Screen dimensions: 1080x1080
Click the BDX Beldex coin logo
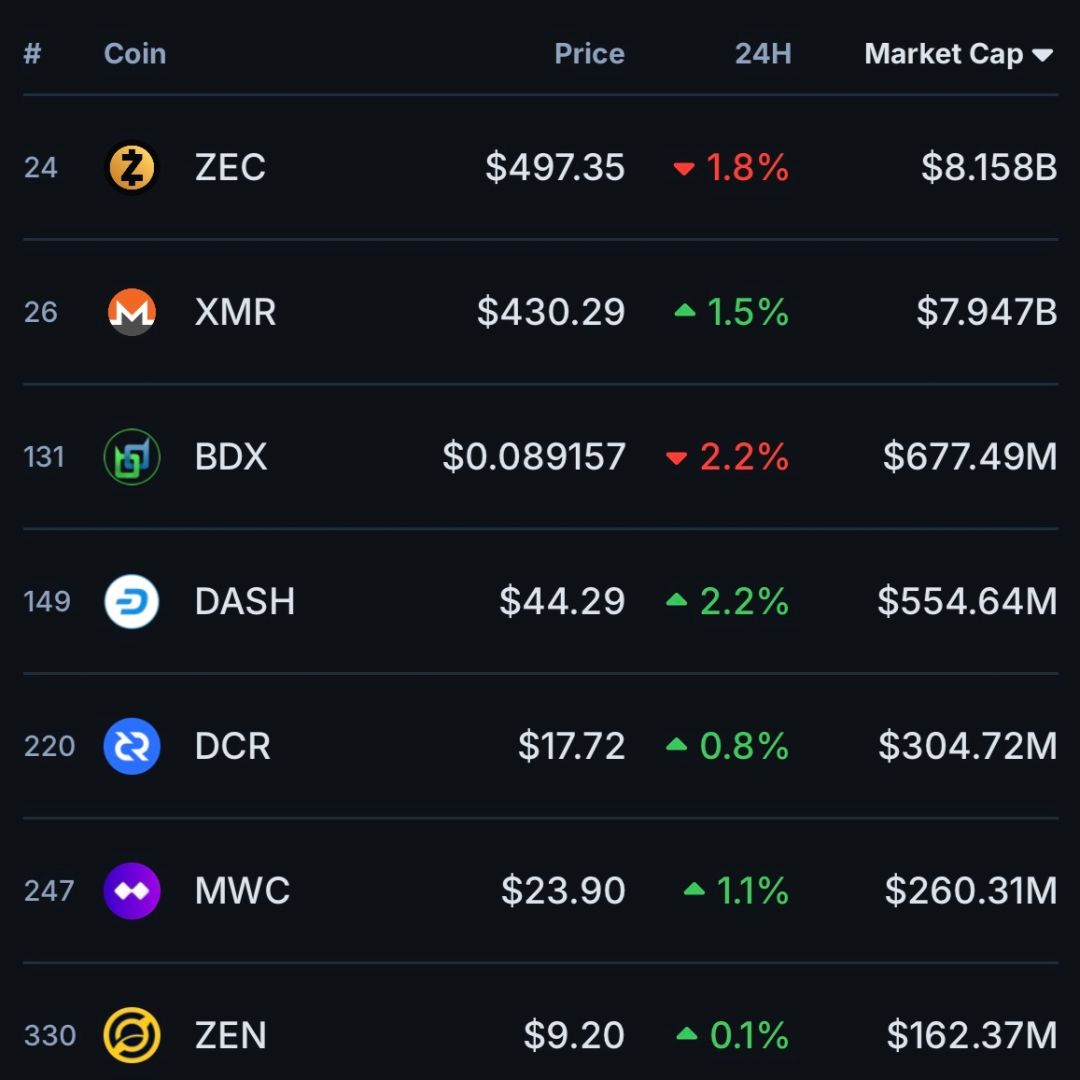131,456
